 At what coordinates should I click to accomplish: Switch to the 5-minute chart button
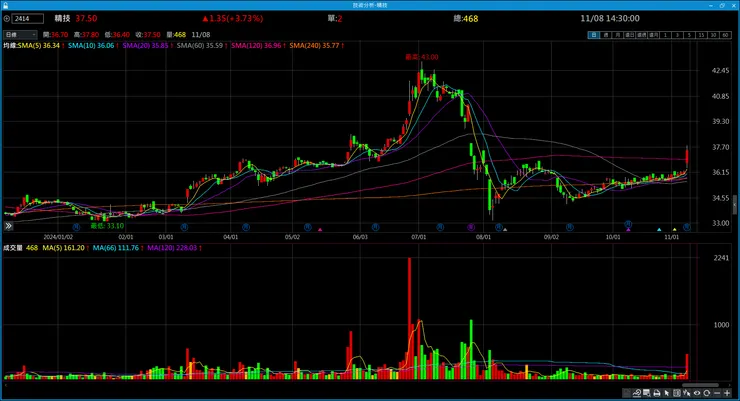tap(690, 35)
